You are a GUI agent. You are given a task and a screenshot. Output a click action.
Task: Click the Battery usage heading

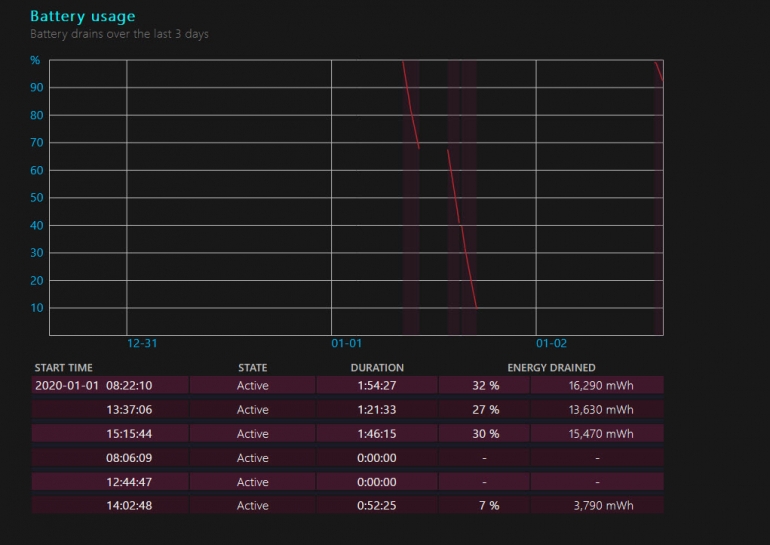[82, 16]
